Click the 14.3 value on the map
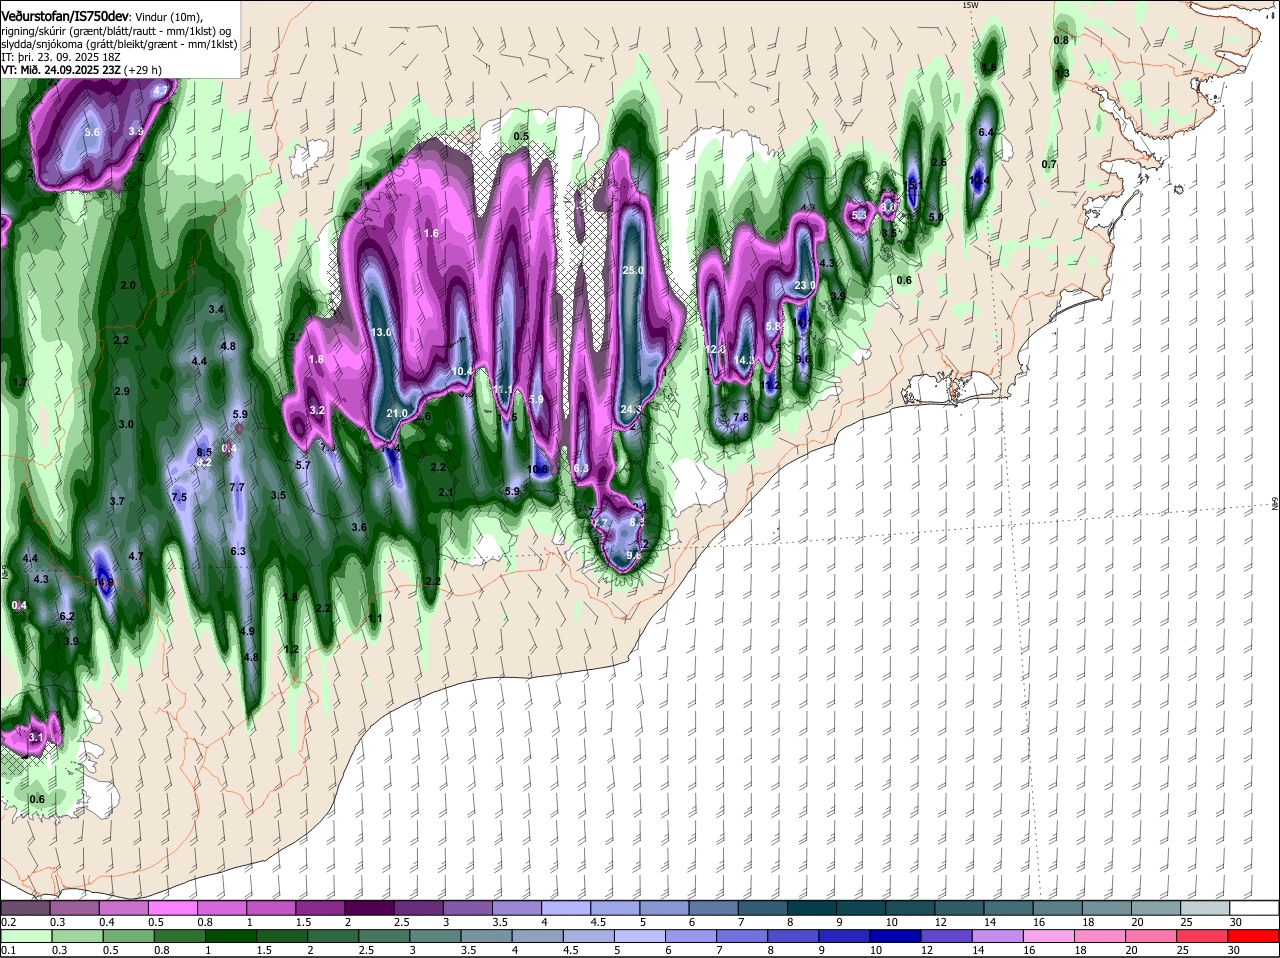The image size is (1280, 958). click(744, 361)
